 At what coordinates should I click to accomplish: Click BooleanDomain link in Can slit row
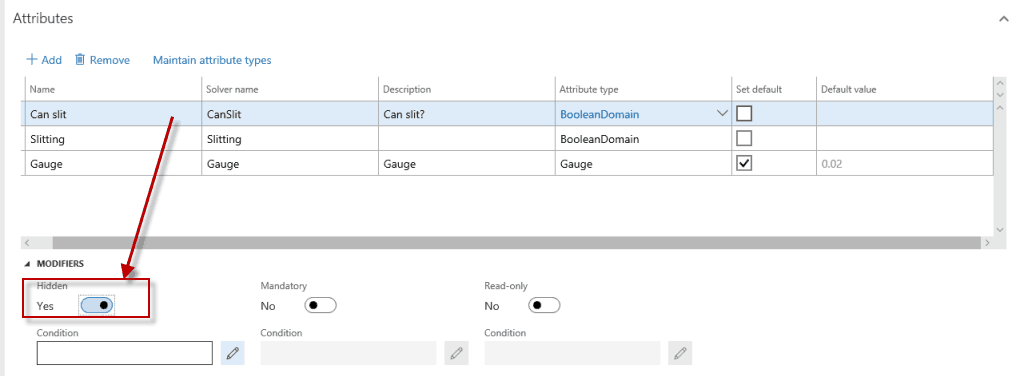click(599, 115)
